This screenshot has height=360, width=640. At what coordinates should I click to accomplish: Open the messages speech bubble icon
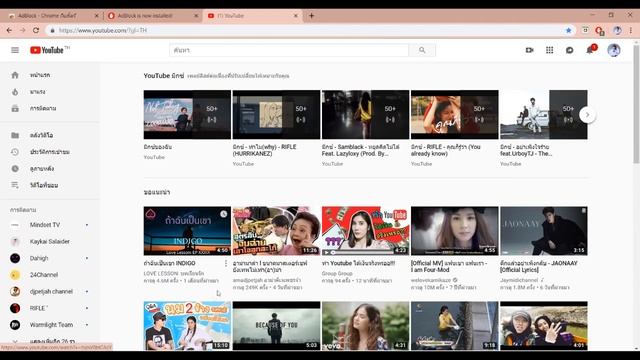(x=569, y=50)
